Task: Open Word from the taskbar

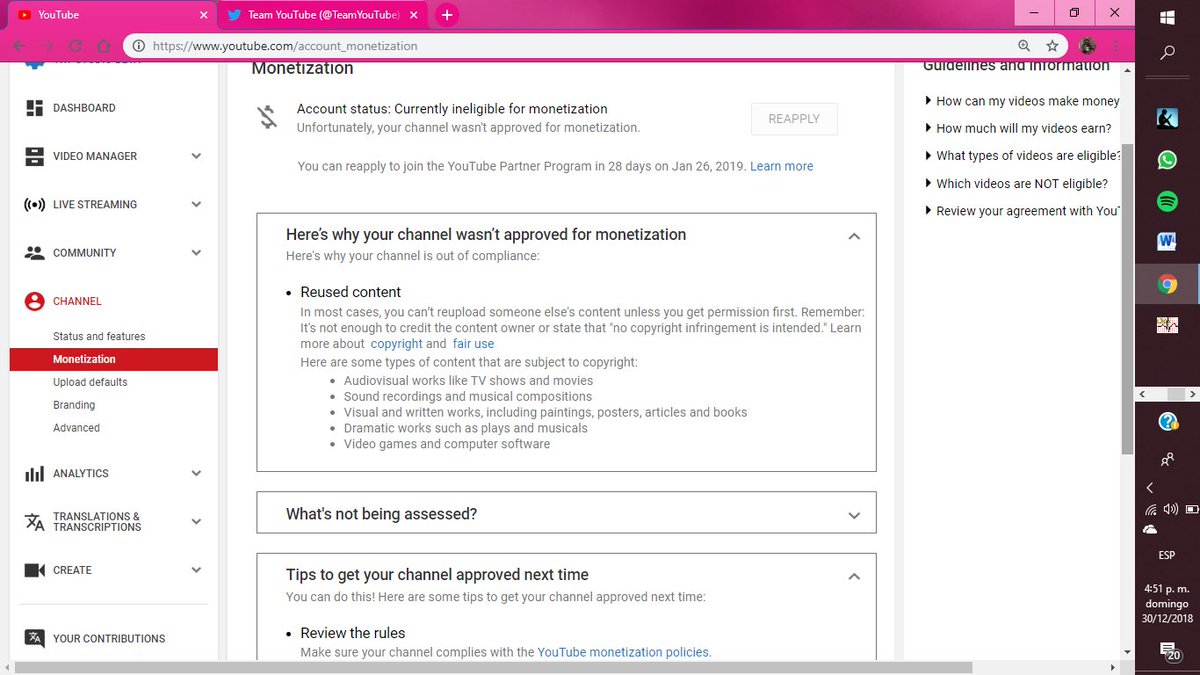Action: click(x=1167, y=242)
